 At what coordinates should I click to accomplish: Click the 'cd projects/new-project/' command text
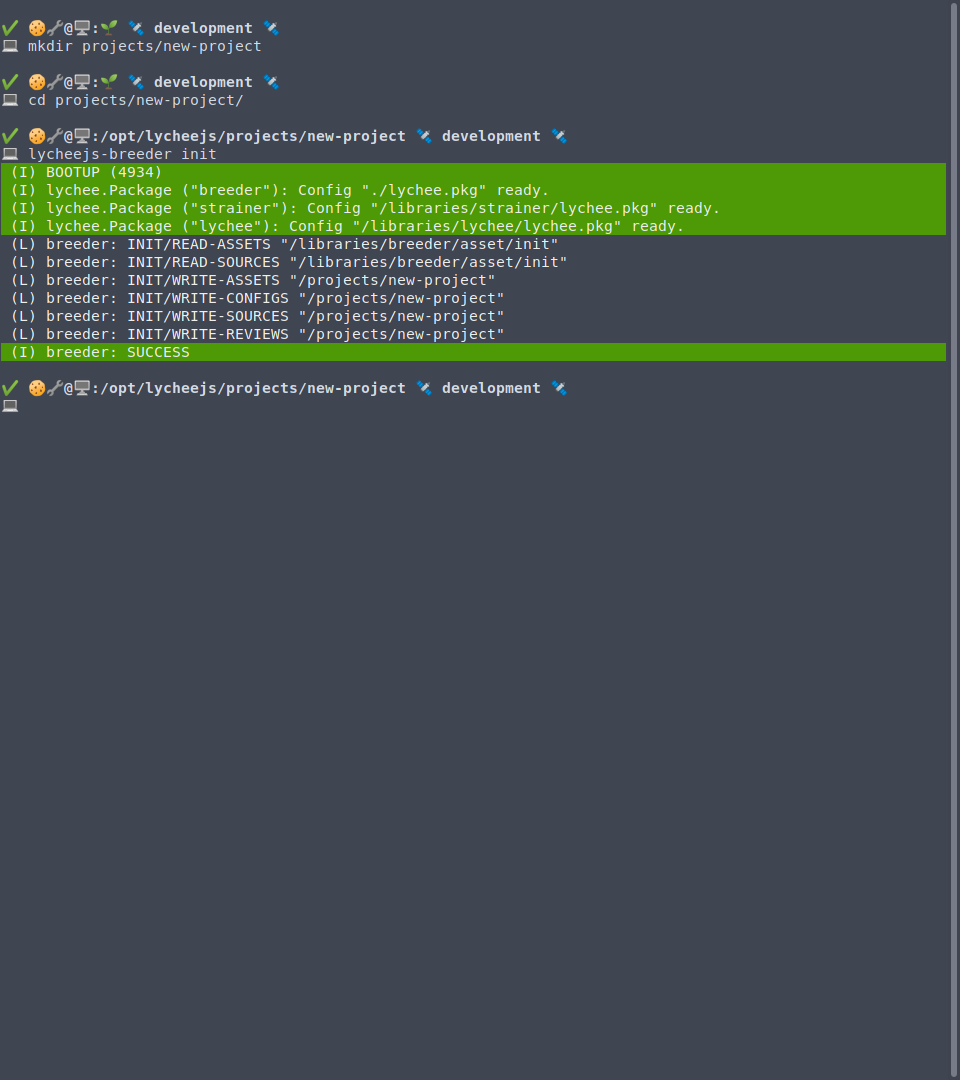[136, 100]
